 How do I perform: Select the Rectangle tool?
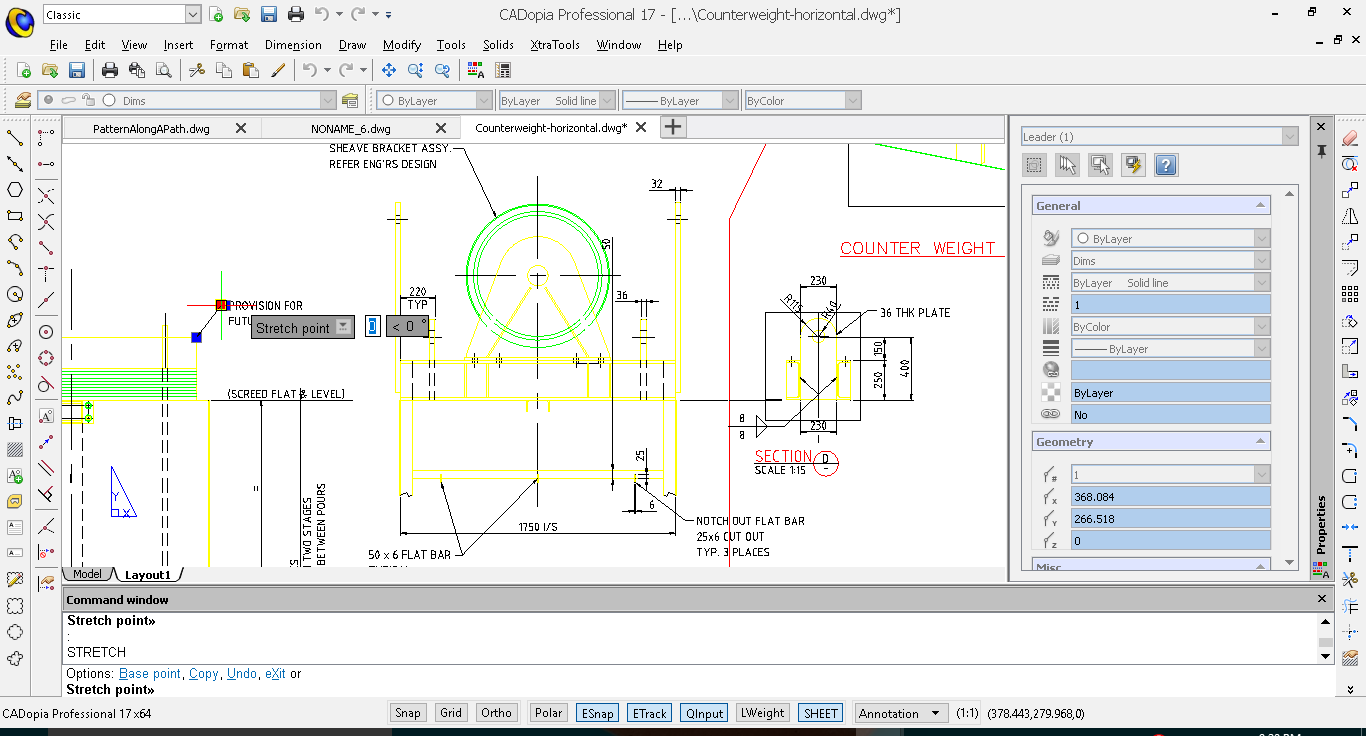pos(15,216)
